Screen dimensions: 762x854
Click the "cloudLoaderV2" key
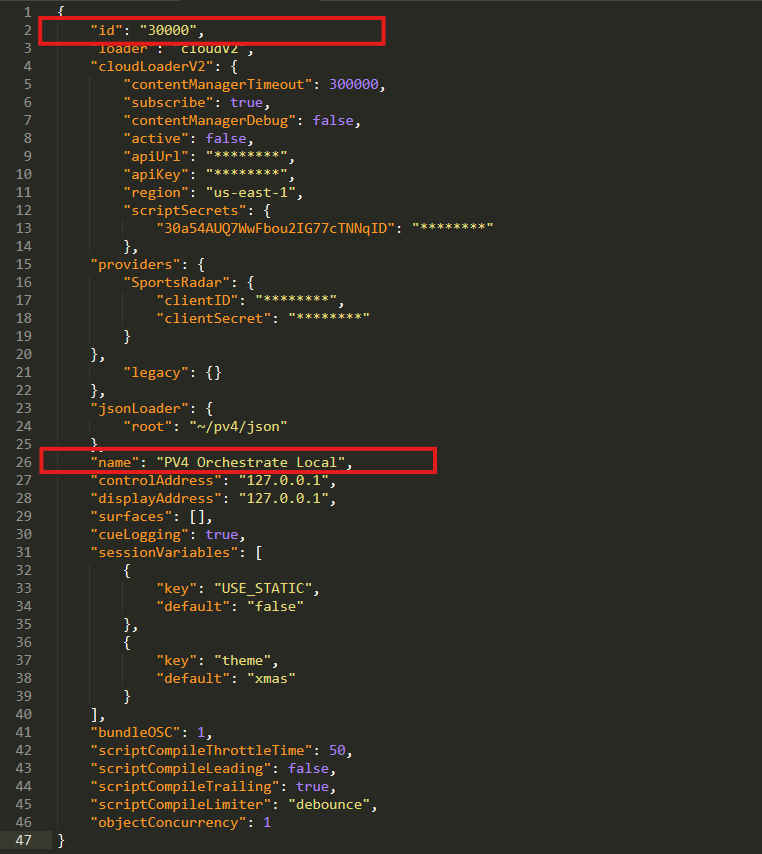(x=152, y=66)
